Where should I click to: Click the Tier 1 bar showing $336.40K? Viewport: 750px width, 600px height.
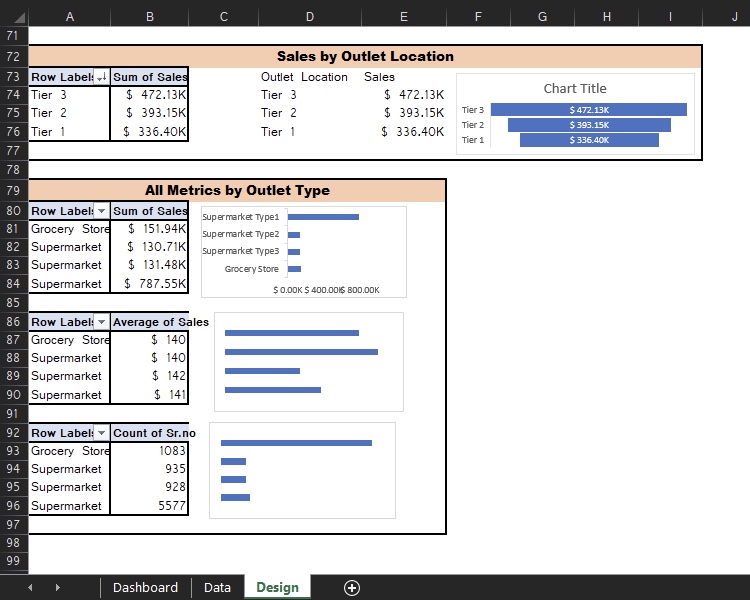588,140
